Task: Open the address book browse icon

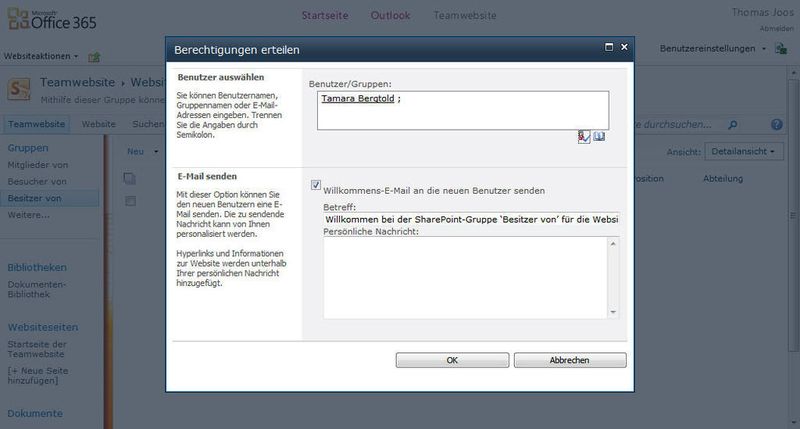Action: tap(599, 136)
